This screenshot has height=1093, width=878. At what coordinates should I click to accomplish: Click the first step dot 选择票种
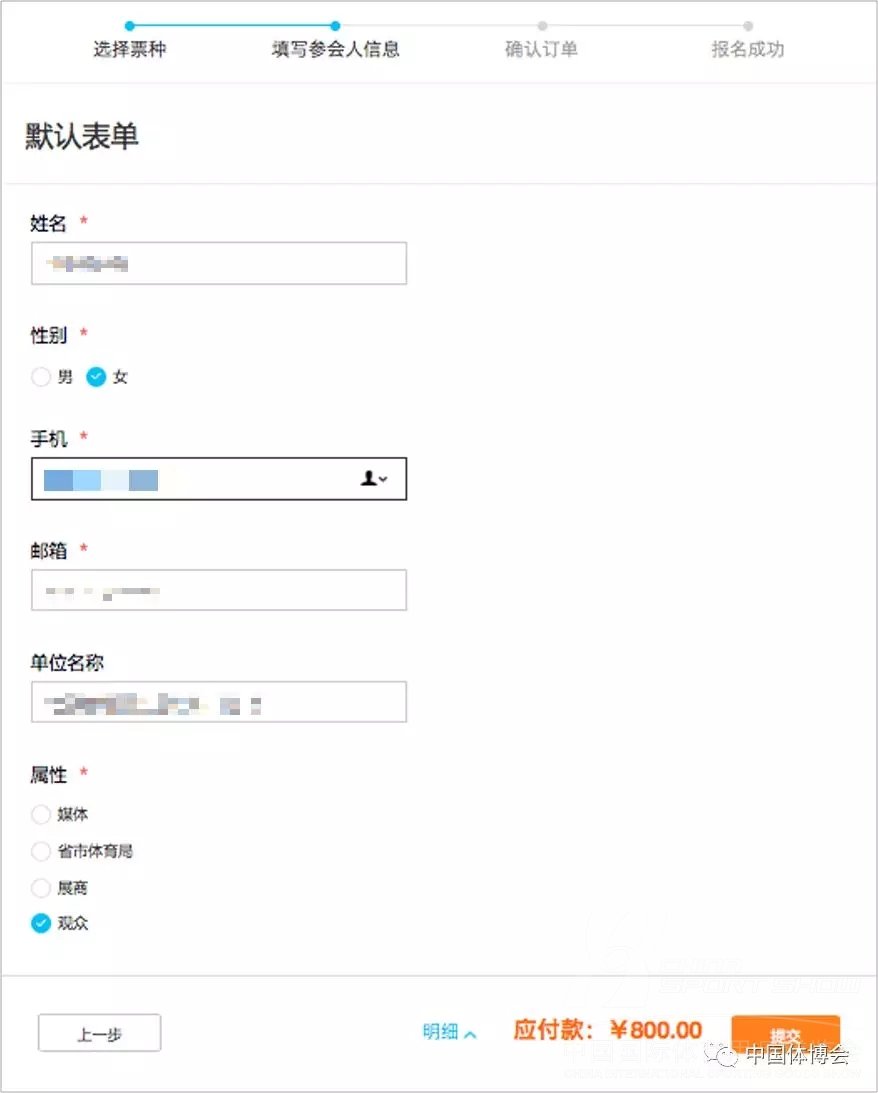[x=130, y=26]
